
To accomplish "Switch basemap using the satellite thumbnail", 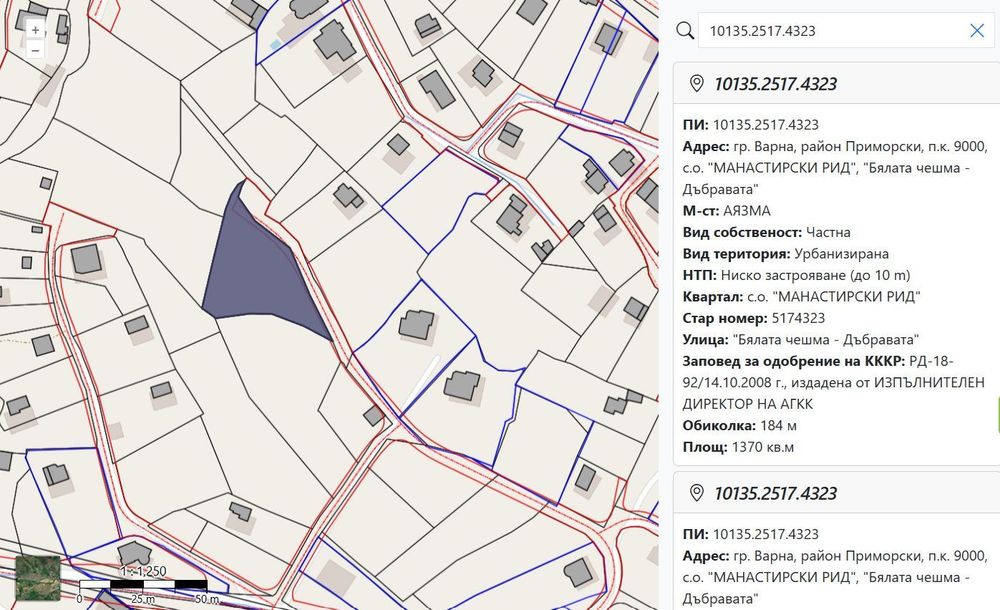I will coord(38,578).
